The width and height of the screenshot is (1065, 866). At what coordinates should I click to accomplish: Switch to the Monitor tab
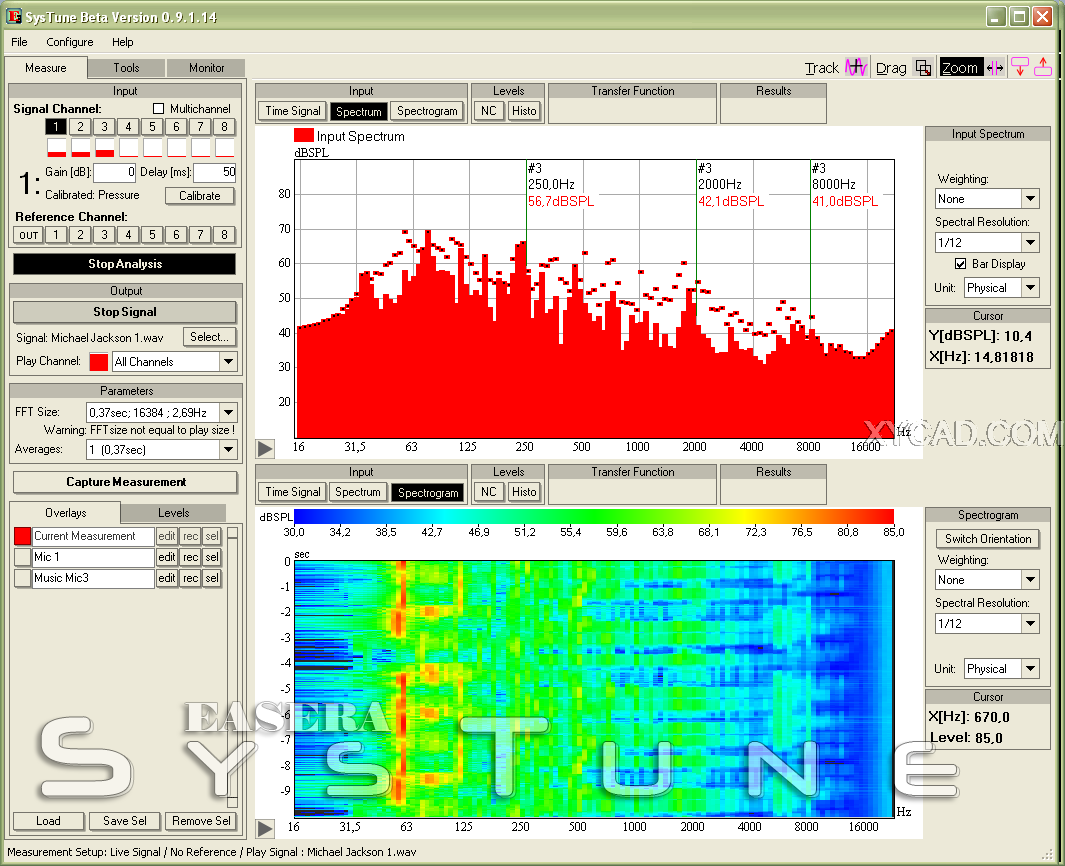(206, 68)
